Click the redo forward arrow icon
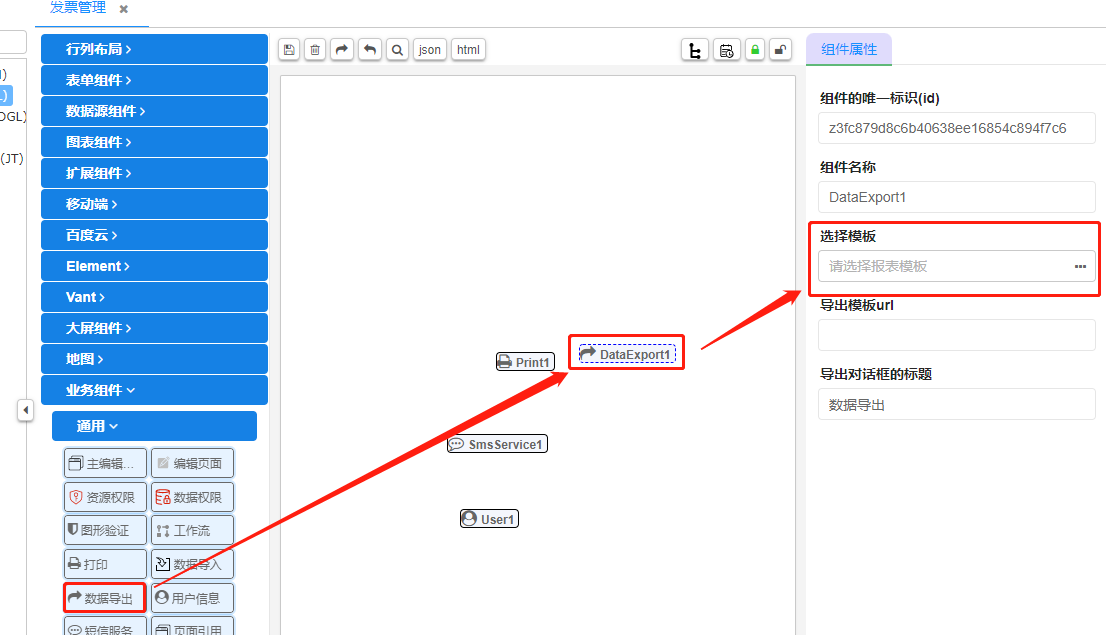Viewport: 1106px width, 635px height. point(343,50)
